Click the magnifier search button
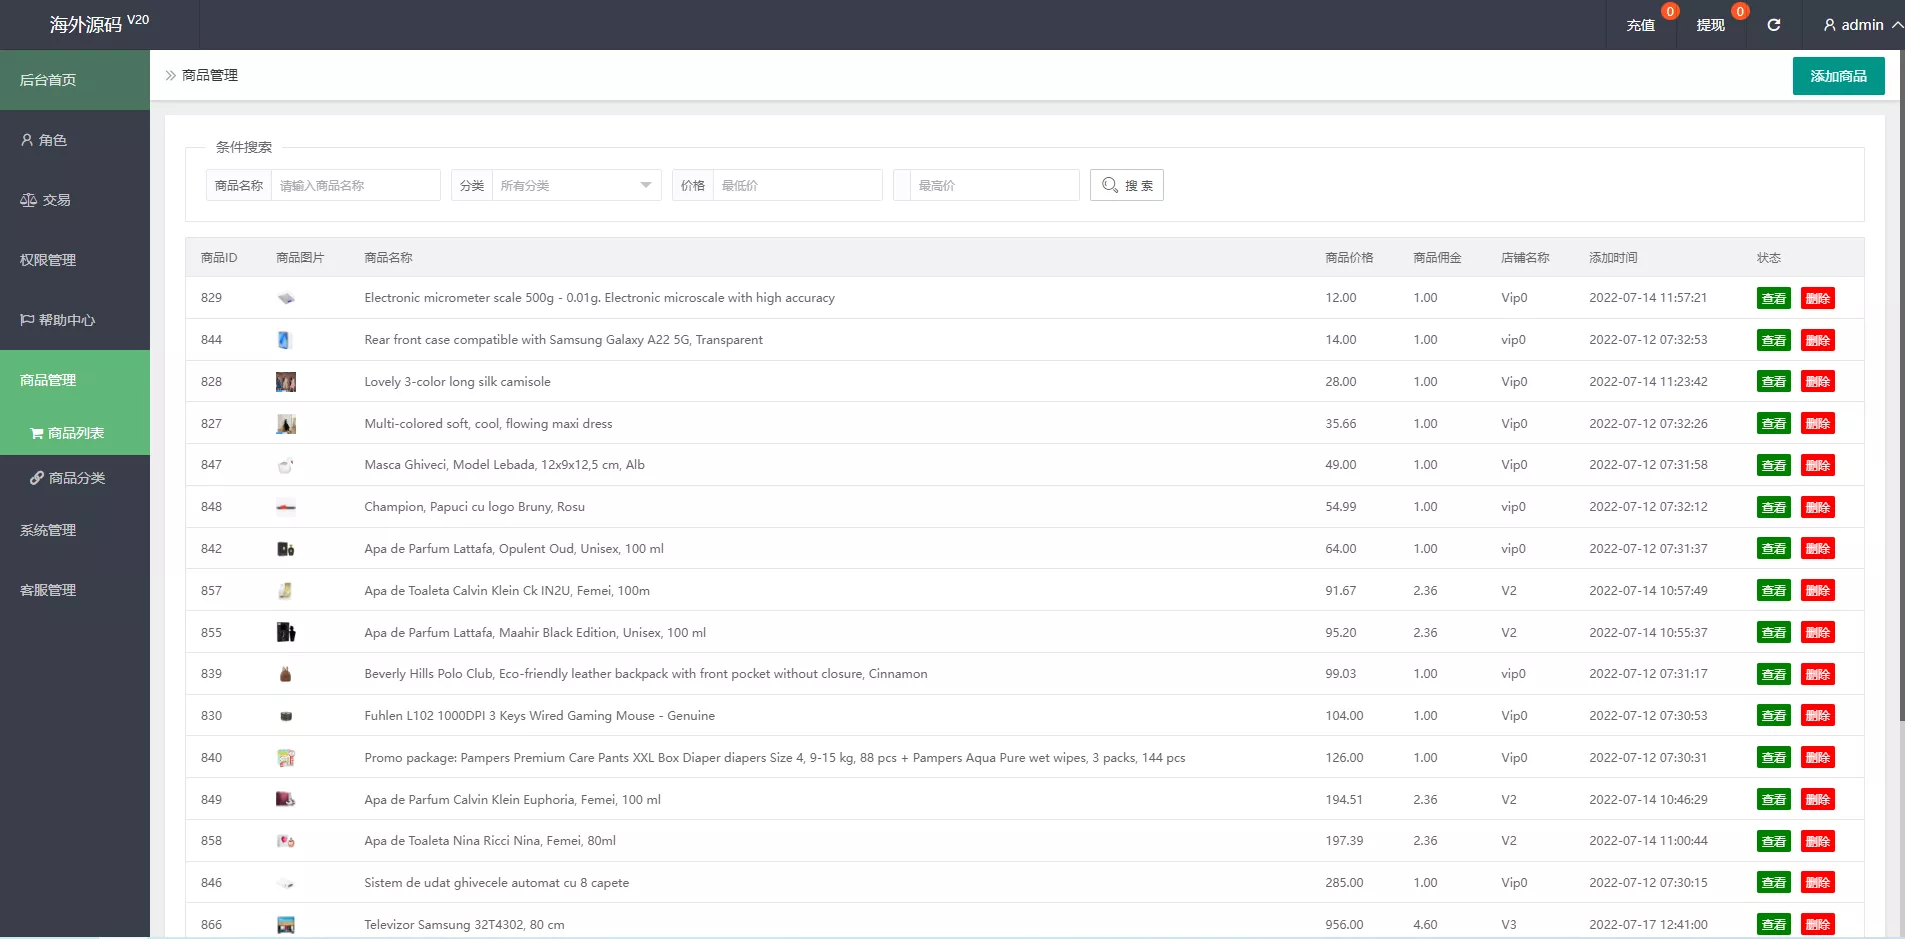The height and width of the screenshot is (939, 1905). tap(1126, 185)
